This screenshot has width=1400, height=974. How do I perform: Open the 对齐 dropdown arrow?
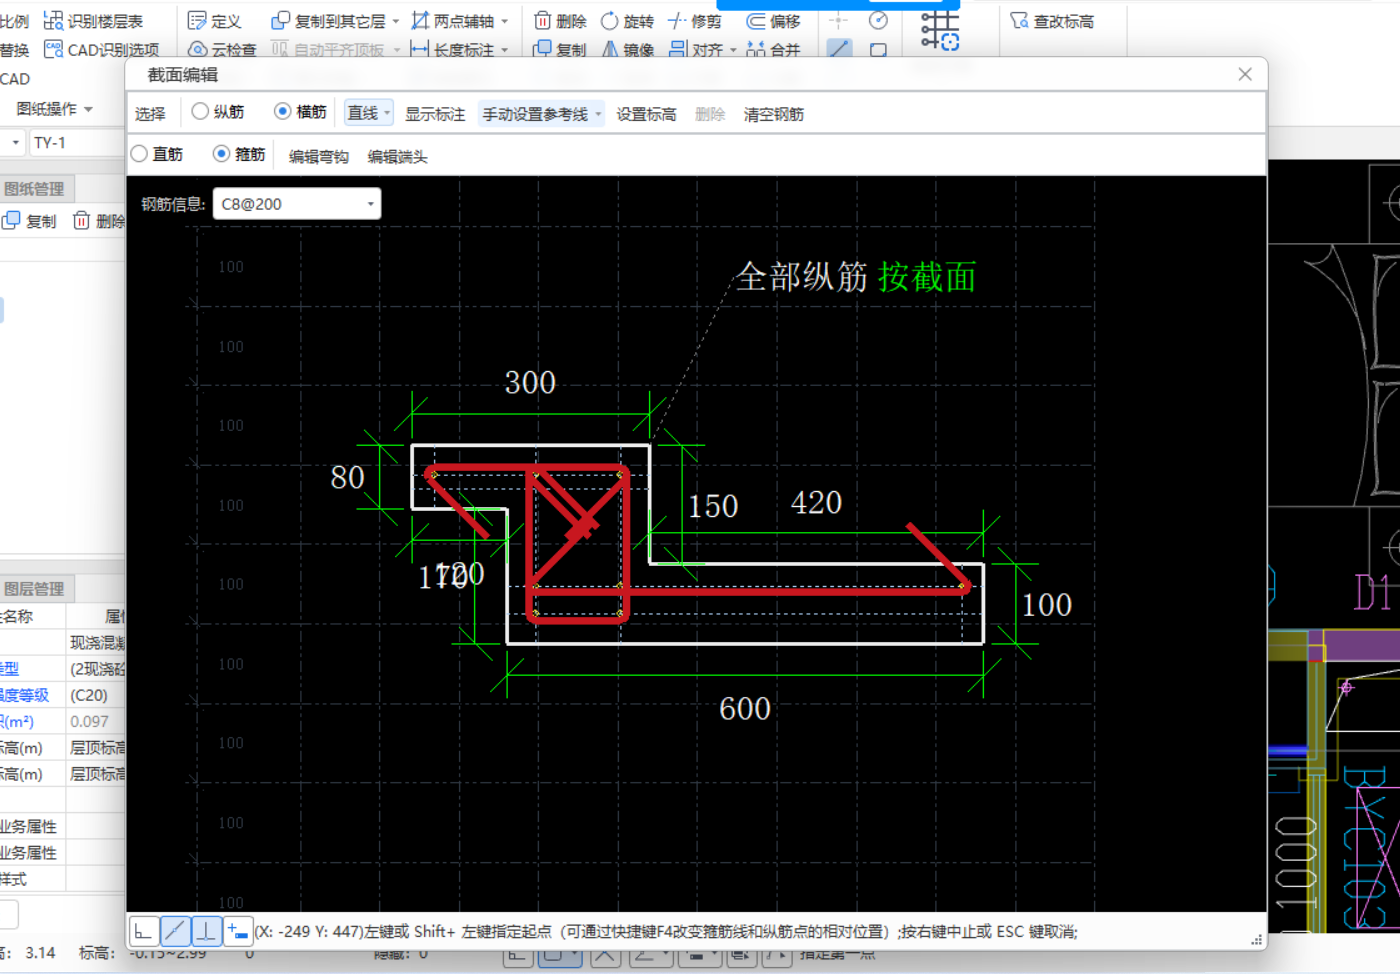click(733, 49)
